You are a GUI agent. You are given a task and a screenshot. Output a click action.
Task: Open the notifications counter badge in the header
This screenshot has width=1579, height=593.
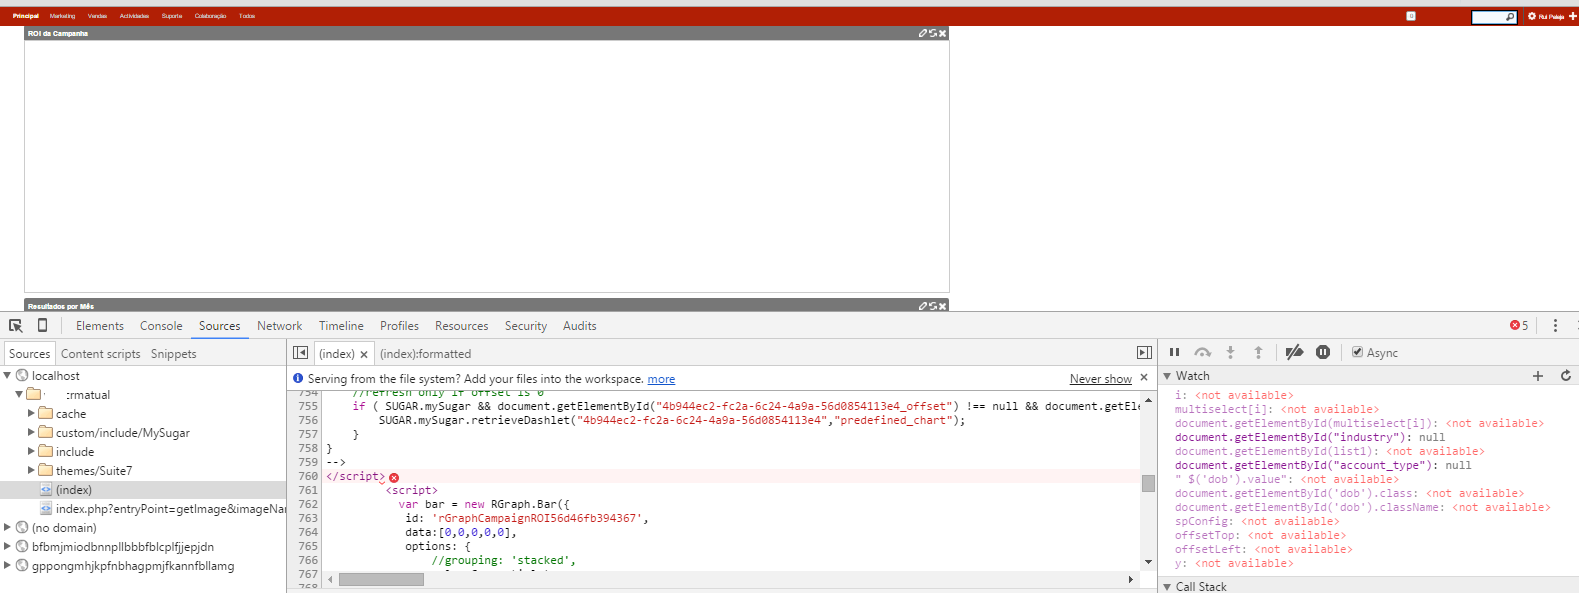[x=1411, y=16]
